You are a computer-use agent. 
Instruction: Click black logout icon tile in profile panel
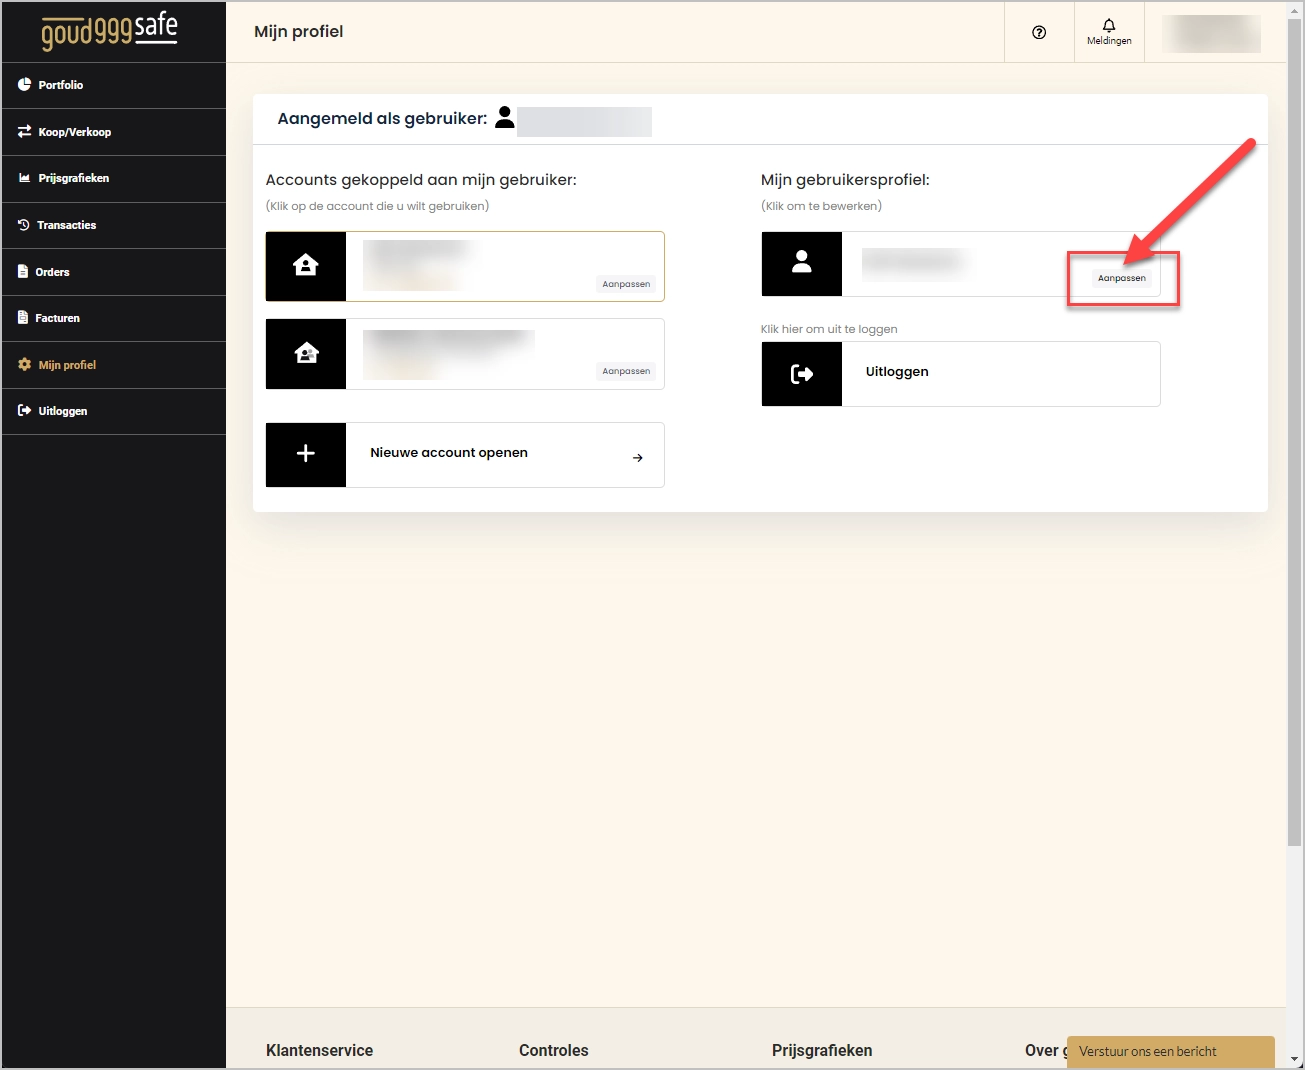point(802,374)
